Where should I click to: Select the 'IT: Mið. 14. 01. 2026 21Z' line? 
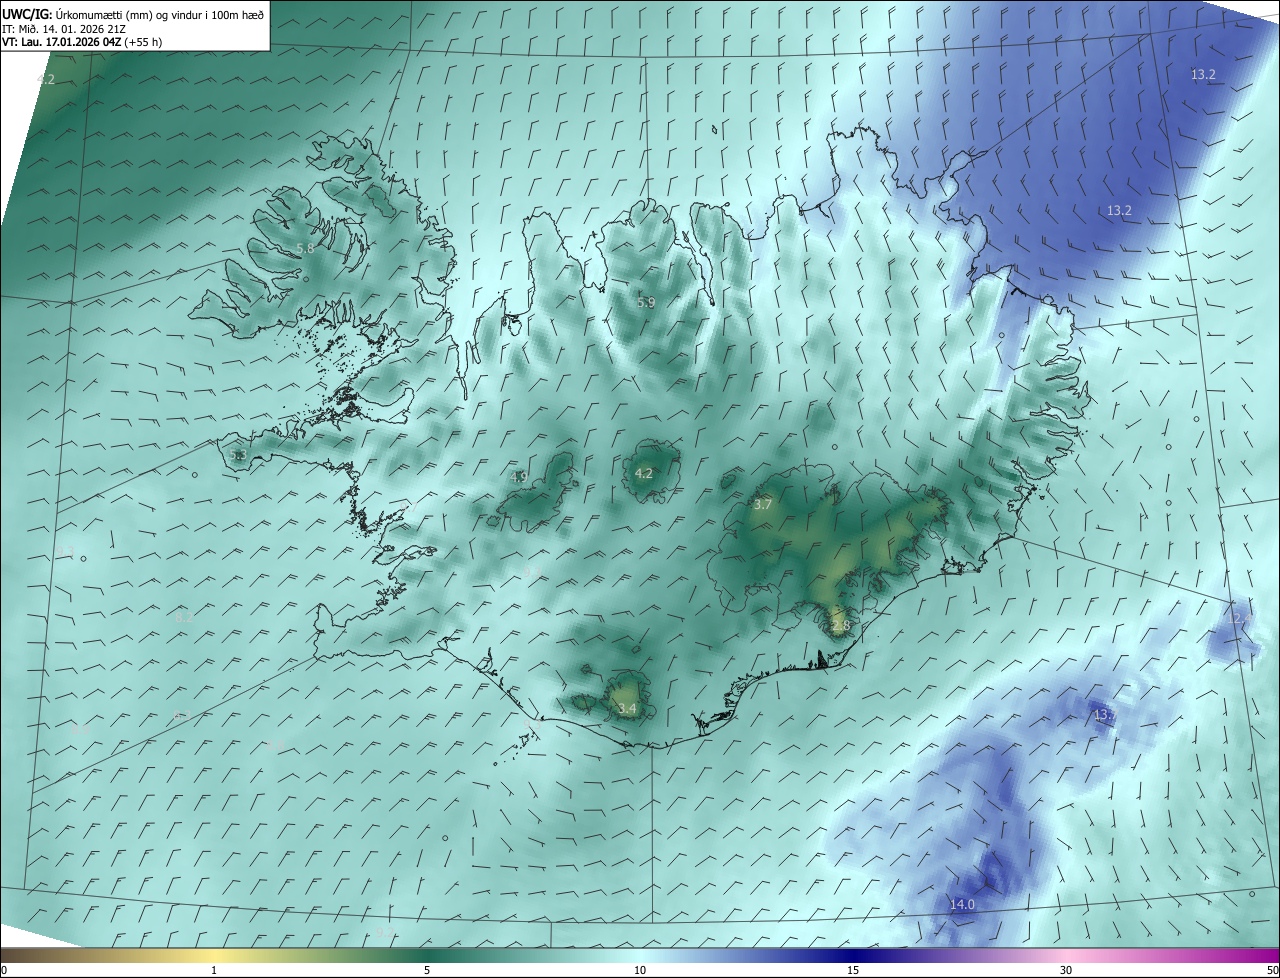[64, 29]
